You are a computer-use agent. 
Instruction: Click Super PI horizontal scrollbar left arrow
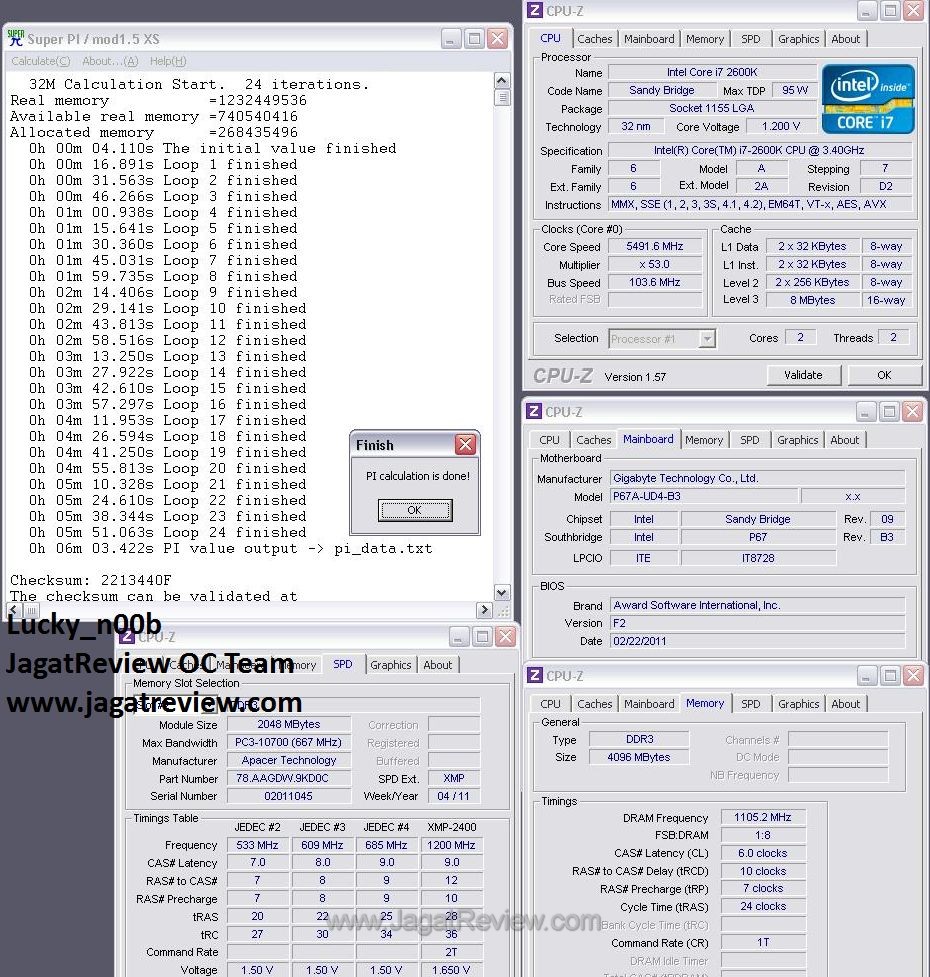[15, 610]
